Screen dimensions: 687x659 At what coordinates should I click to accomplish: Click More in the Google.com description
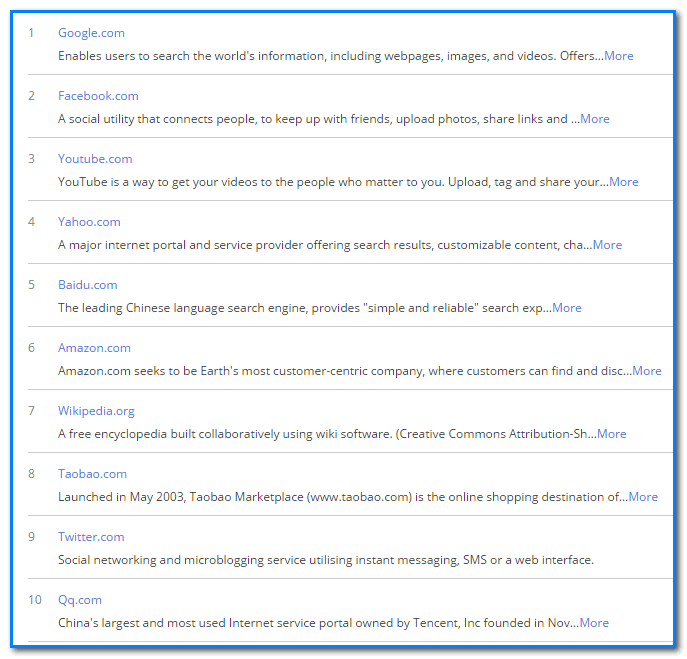click(x=619, y=56)
